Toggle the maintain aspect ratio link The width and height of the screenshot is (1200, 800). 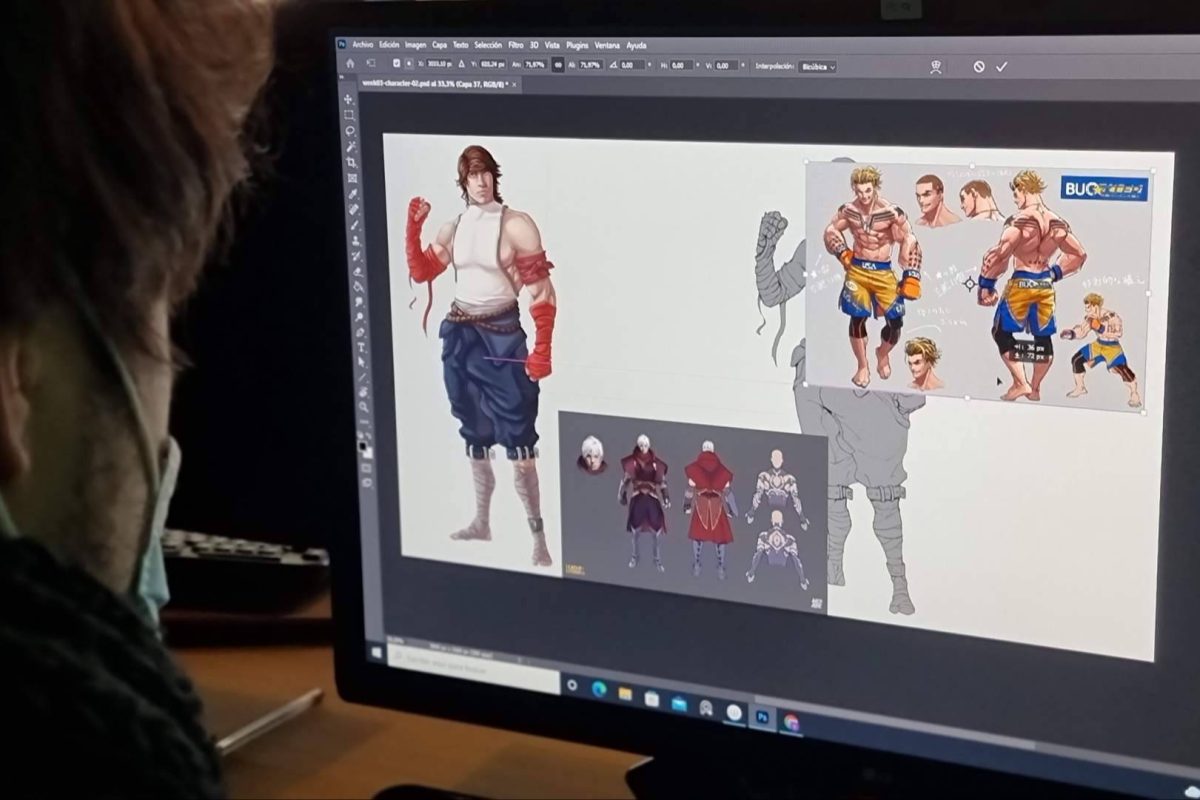click(558, 65)
